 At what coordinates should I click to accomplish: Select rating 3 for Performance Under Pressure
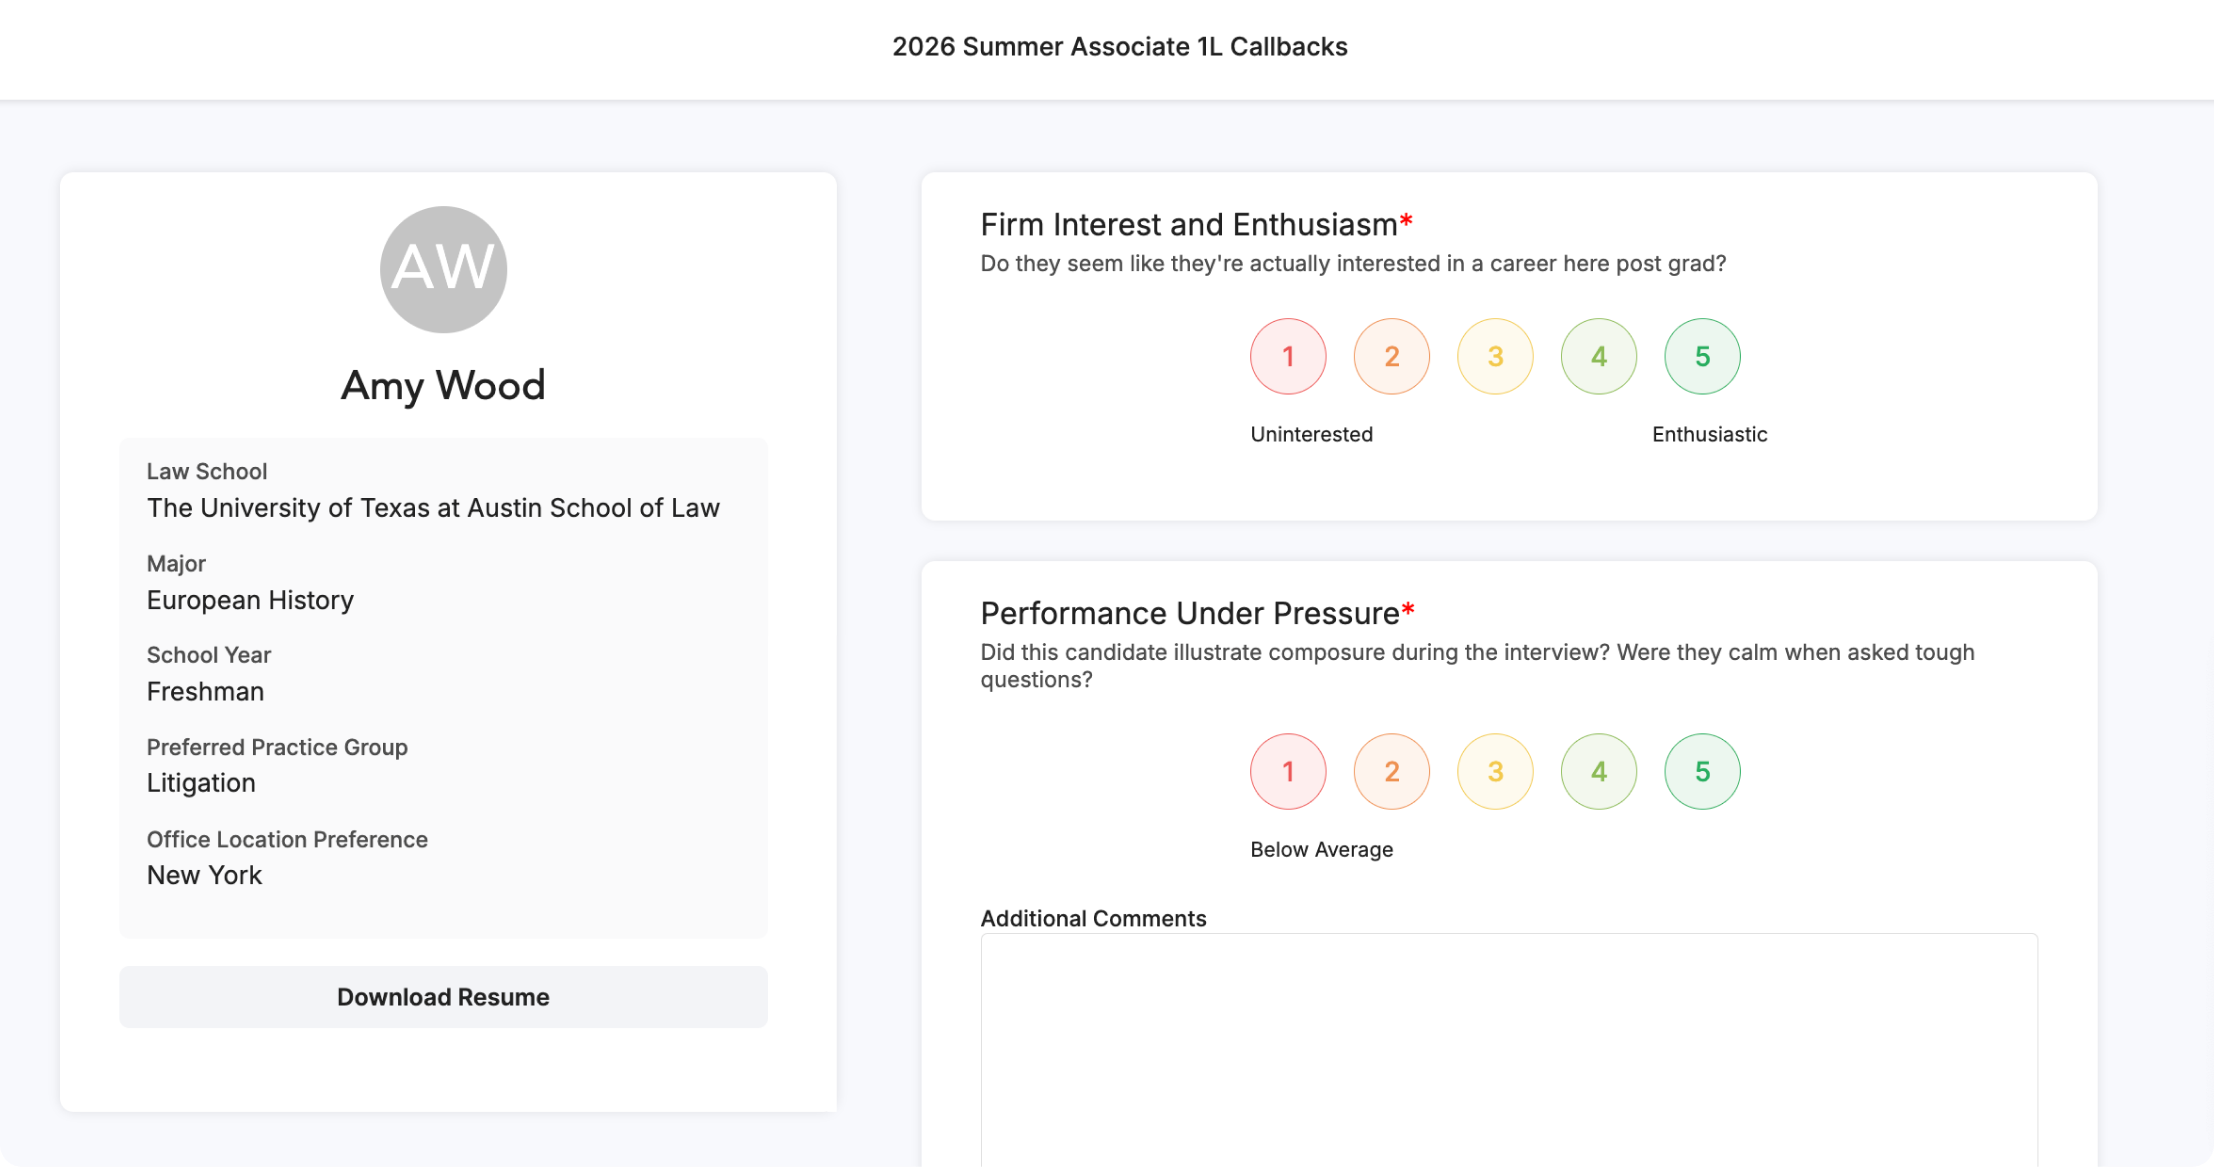[1495, 771]
